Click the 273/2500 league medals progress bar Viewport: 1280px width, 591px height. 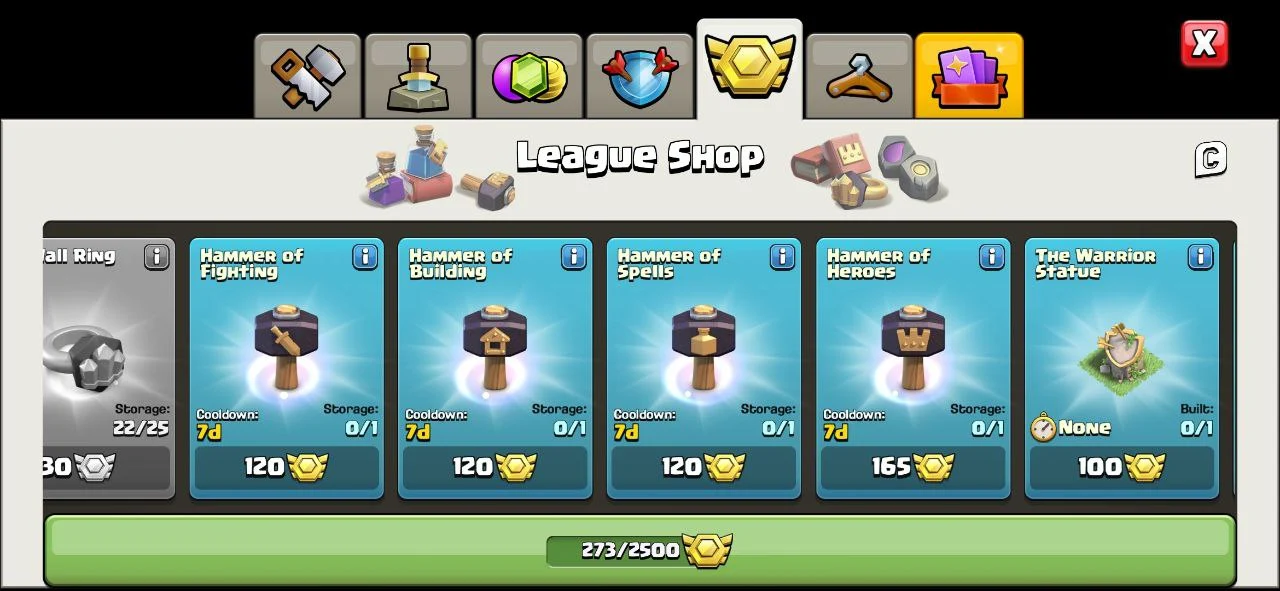(640, 550)
